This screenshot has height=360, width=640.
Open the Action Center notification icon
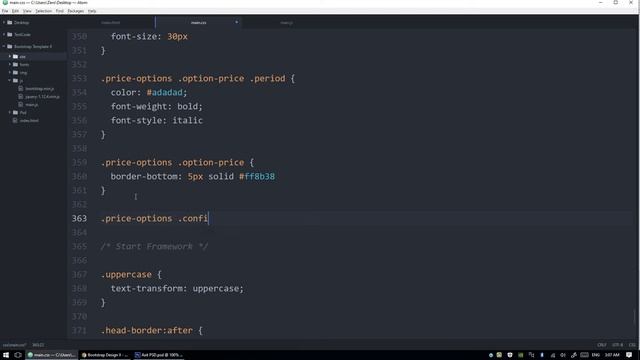tap(629, 355)
